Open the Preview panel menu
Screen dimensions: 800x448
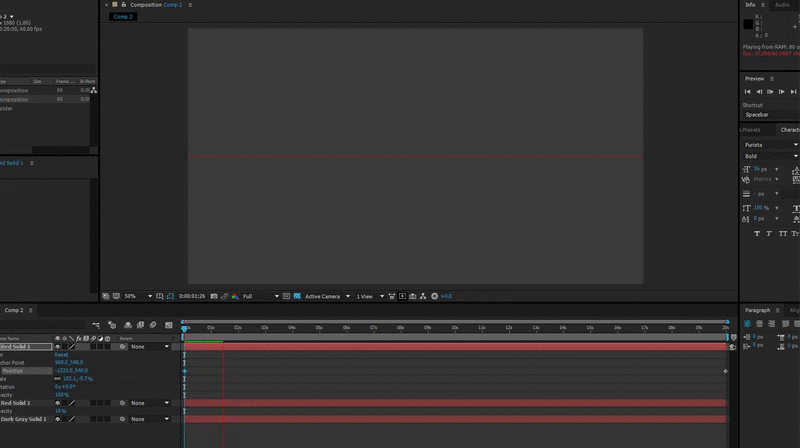[772, 79]
